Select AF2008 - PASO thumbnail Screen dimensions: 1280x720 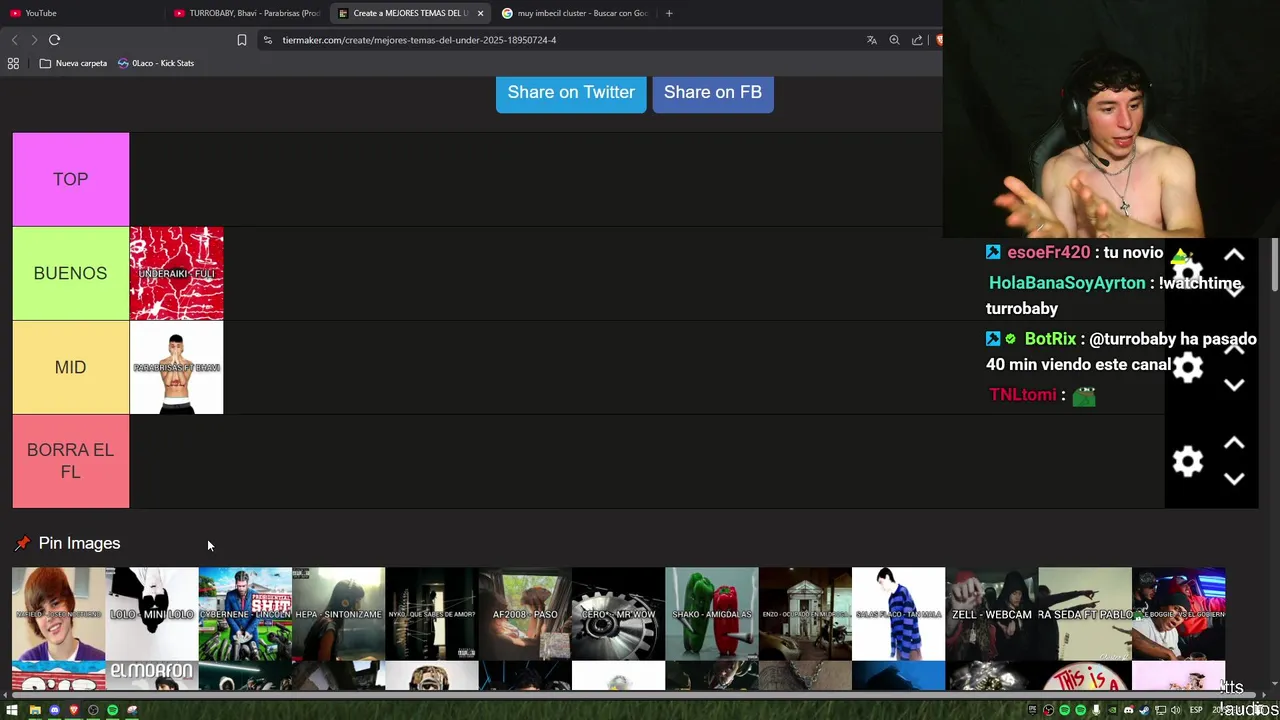click(525, 614)
